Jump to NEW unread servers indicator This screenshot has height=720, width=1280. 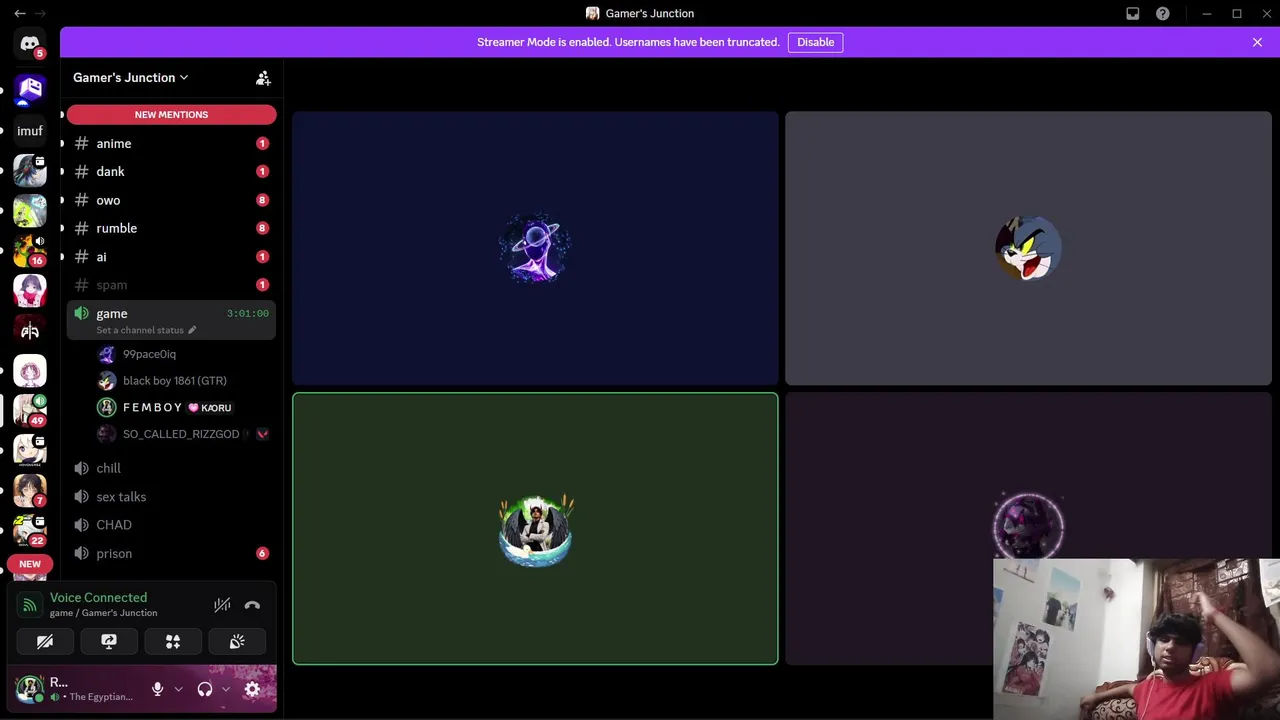[x=30, y=564]
